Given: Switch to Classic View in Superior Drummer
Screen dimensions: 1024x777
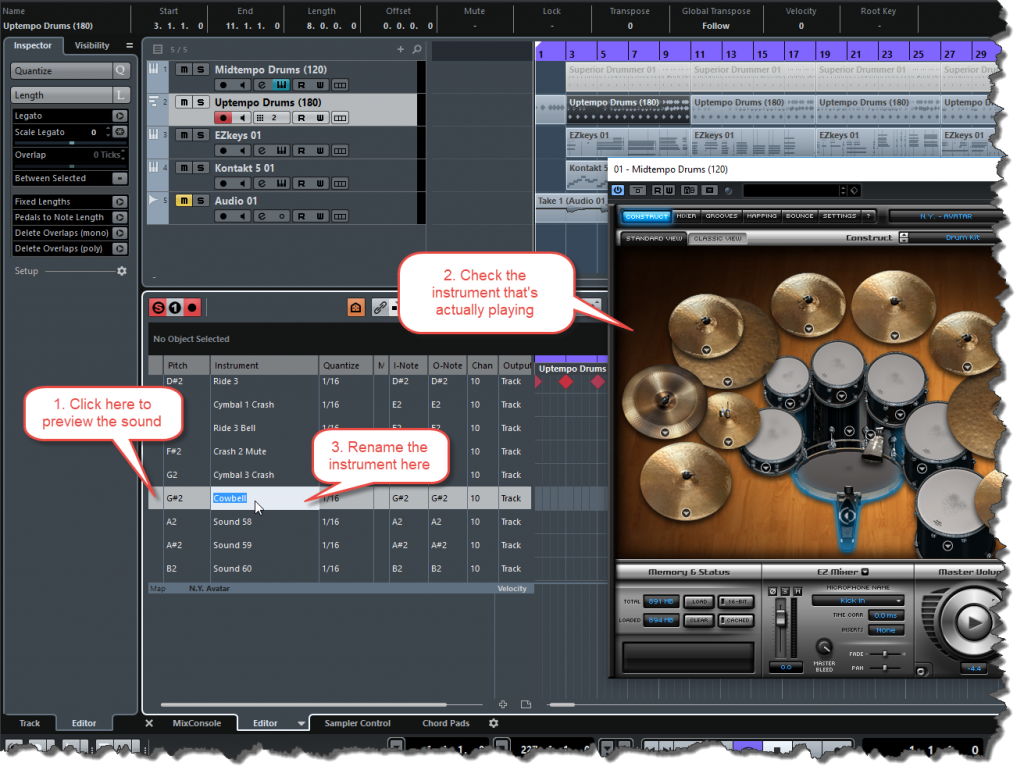Looking at the screenshot, I should (718, 238).
